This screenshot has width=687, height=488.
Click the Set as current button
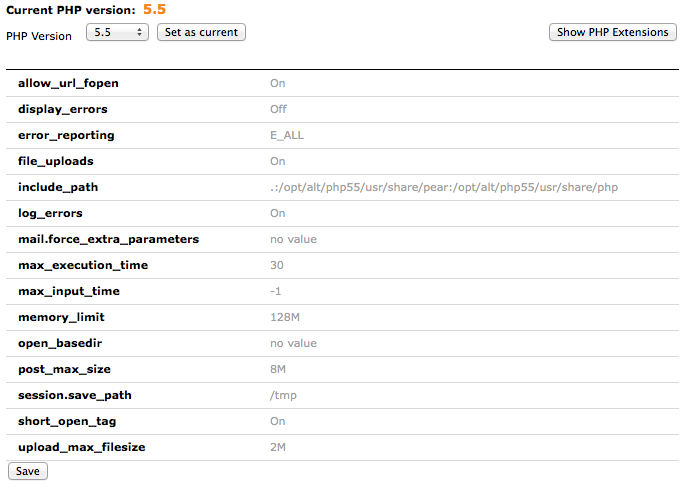(201, 32)
